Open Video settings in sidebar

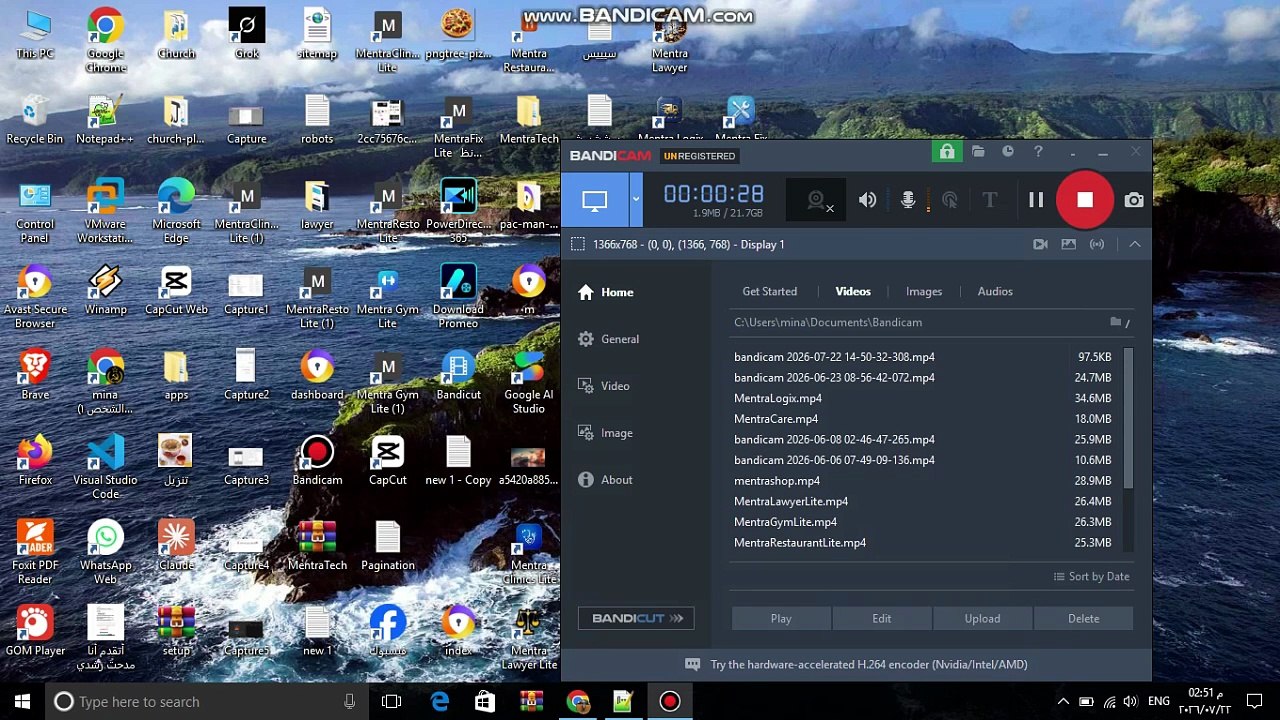point(604,386)
